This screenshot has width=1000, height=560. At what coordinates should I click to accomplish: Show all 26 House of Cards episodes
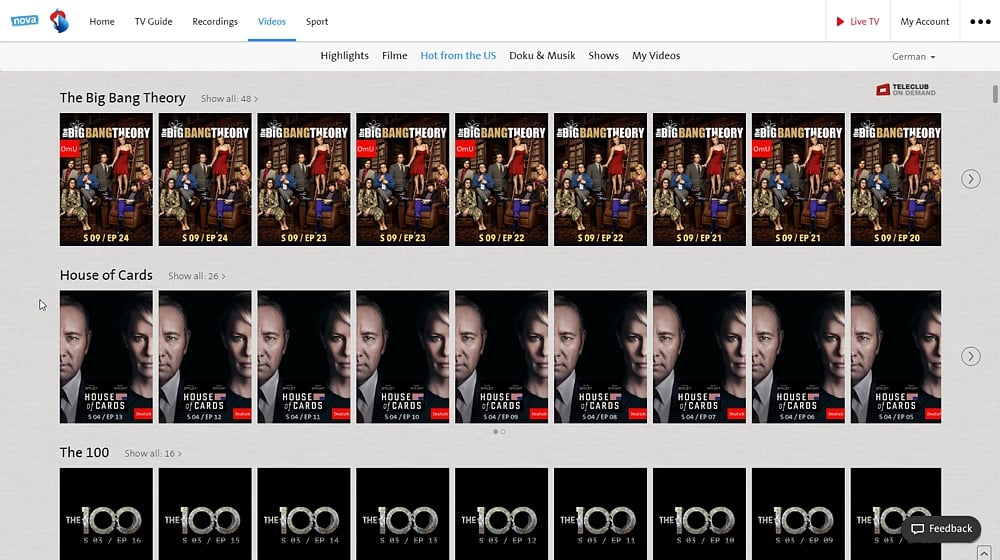[x=196, y=276]
